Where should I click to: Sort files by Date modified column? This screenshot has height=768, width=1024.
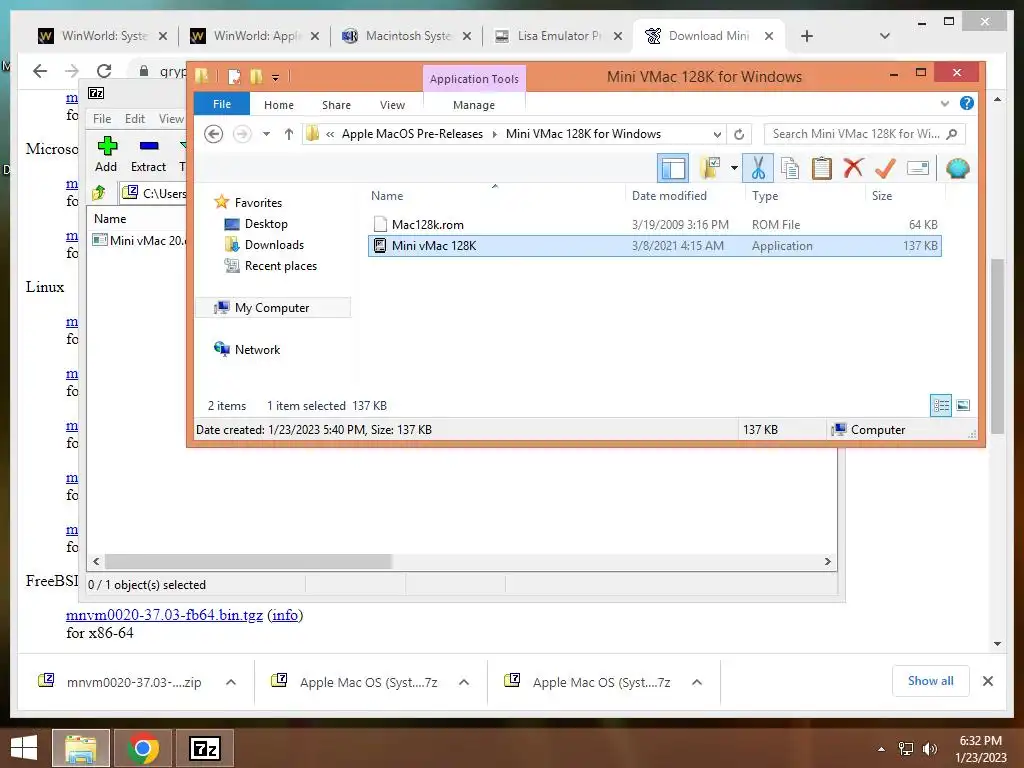tap(669, 196)
